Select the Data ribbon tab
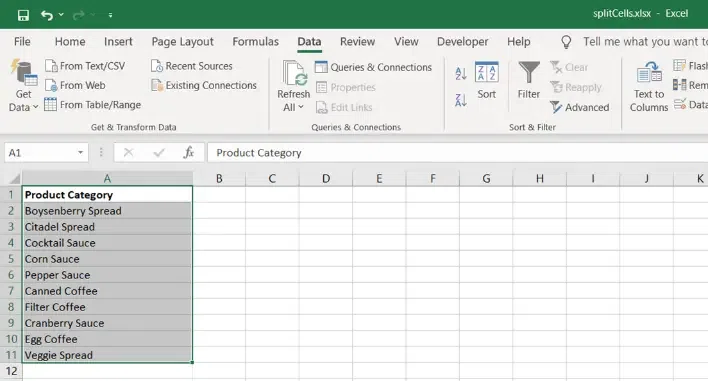The height and width of the screenshot is (381, 708). coord(309,42)
